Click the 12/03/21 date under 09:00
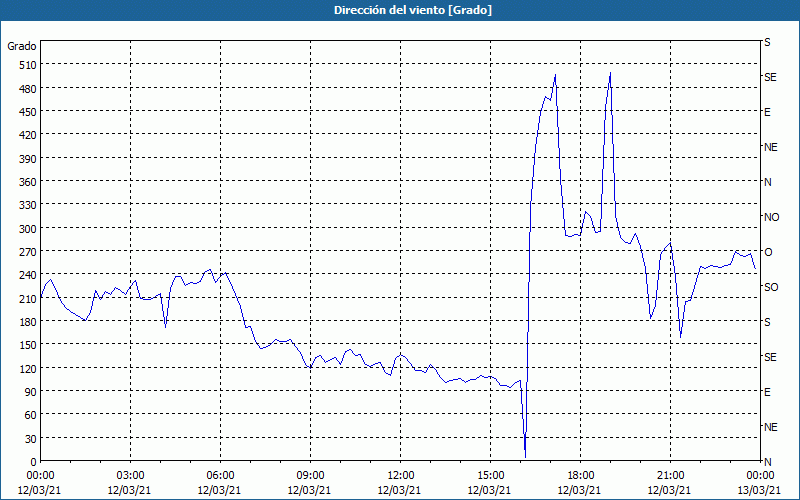The height and width of the screenshot is (500, 800). [310, 490]
